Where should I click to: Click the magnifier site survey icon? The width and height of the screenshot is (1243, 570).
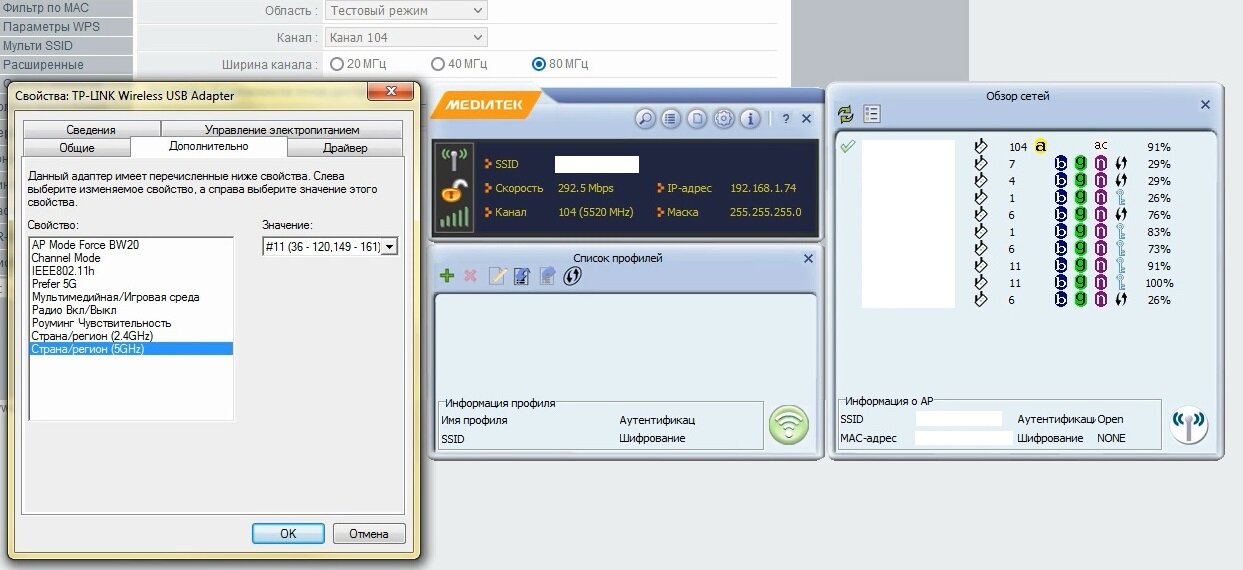(x=645, y=119)
